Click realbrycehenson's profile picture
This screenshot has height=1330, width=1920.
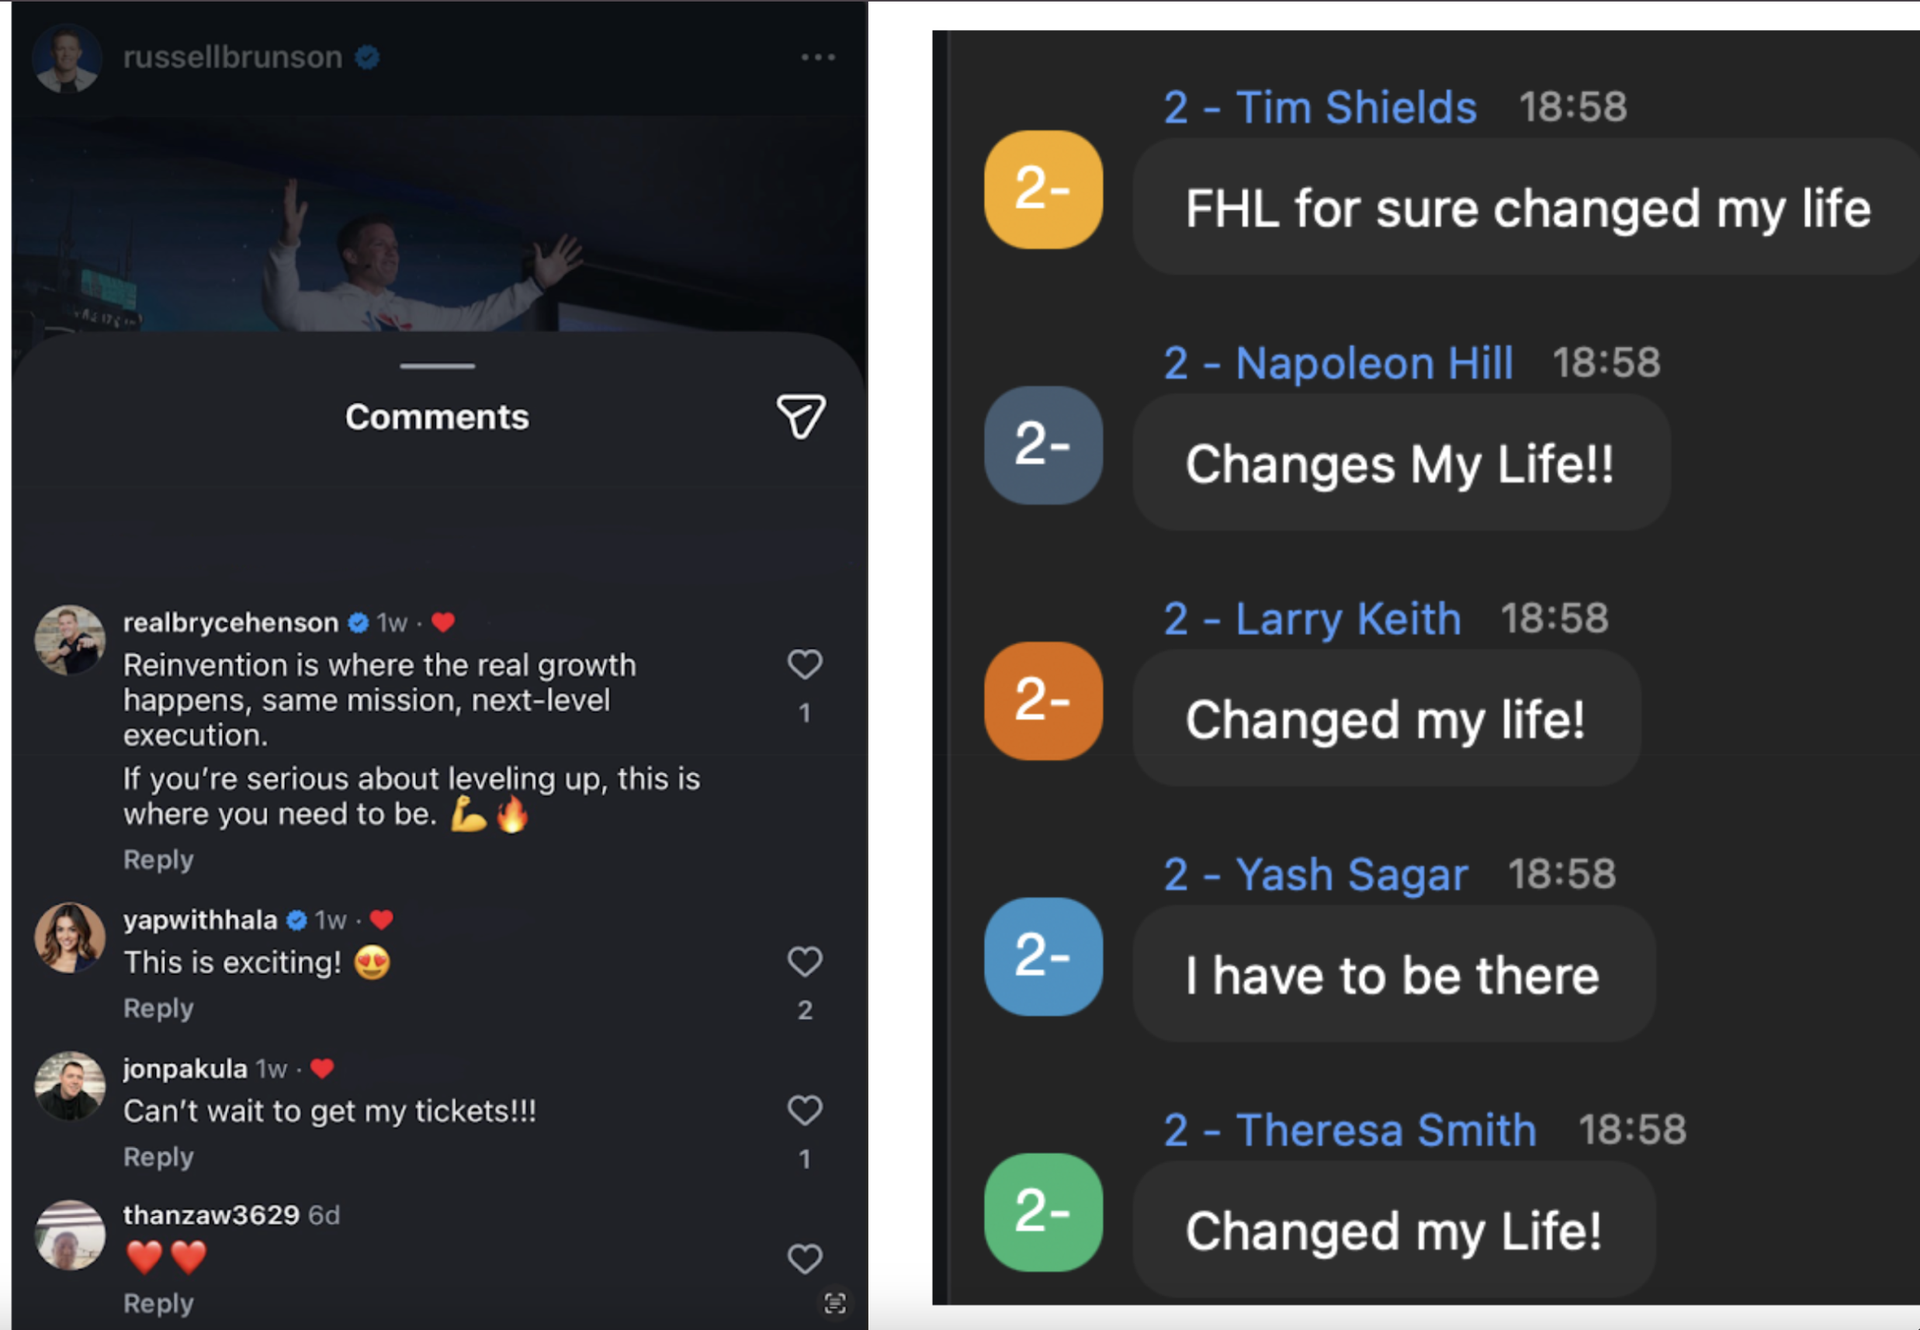pyautogui.click(x=69, y=640)
